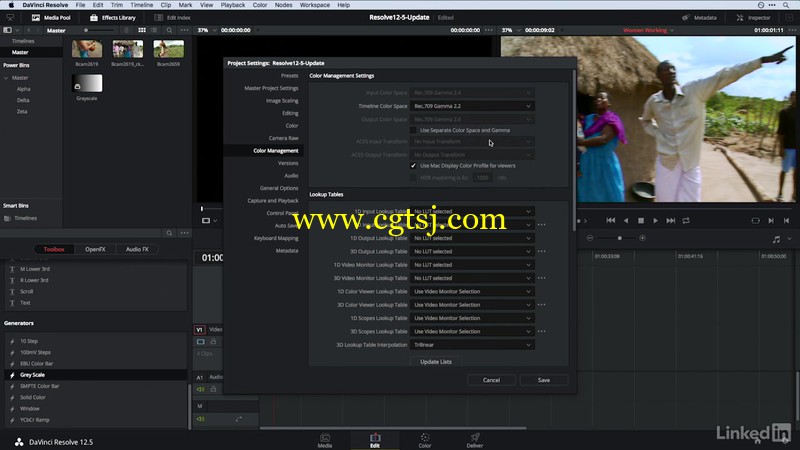Click Update Lists button
The width and height of the screenshot is (800, 450).
[x=436, y=362]
